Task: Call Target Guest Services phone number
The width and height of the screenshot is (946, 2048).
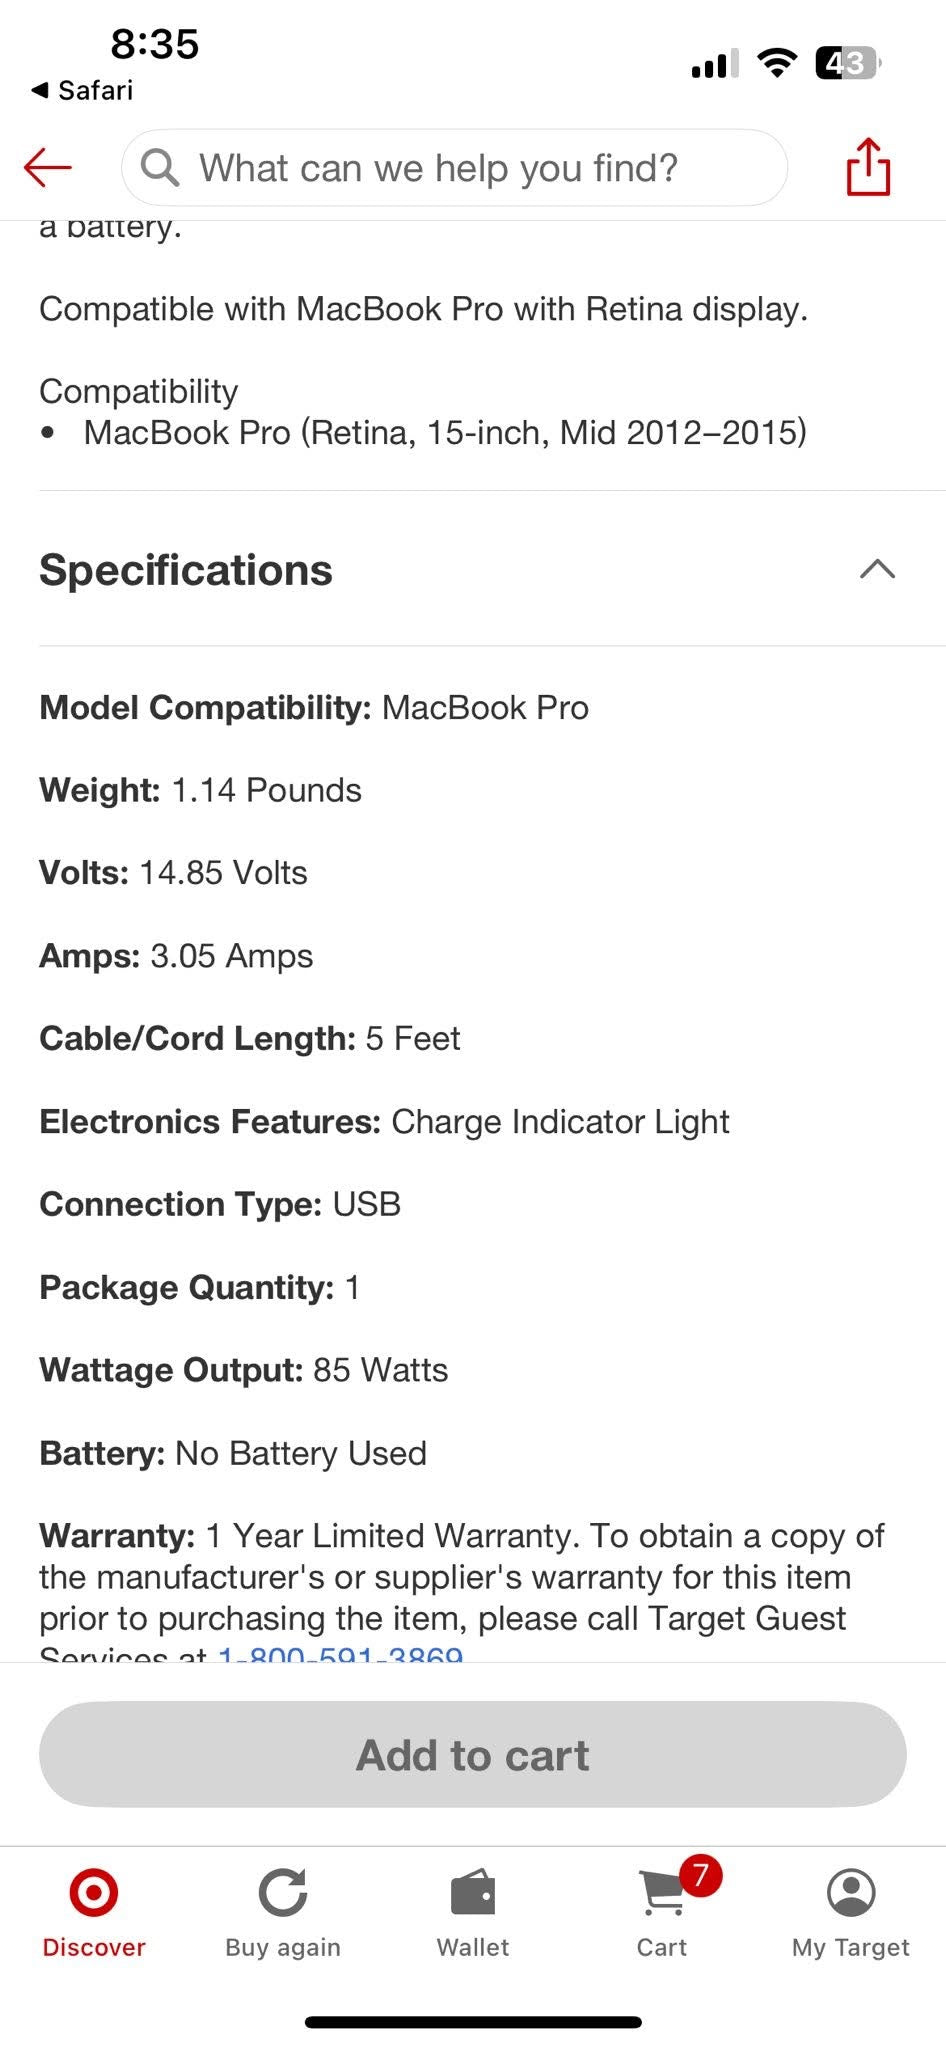Action: click(340, 1652)
